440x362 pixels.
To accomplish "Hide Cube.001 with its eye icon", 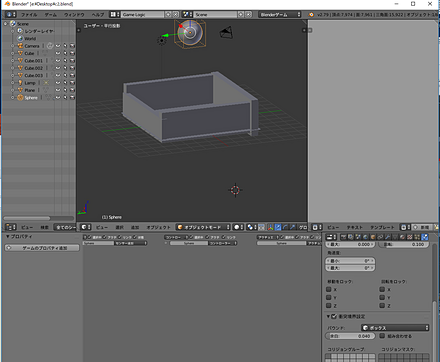I will point(58,61).
